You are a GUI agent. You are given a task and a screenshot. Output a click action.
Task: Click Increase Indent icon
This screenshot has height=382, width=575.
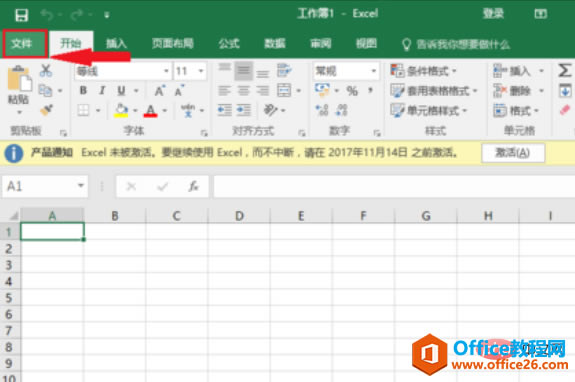pos(243,110)
